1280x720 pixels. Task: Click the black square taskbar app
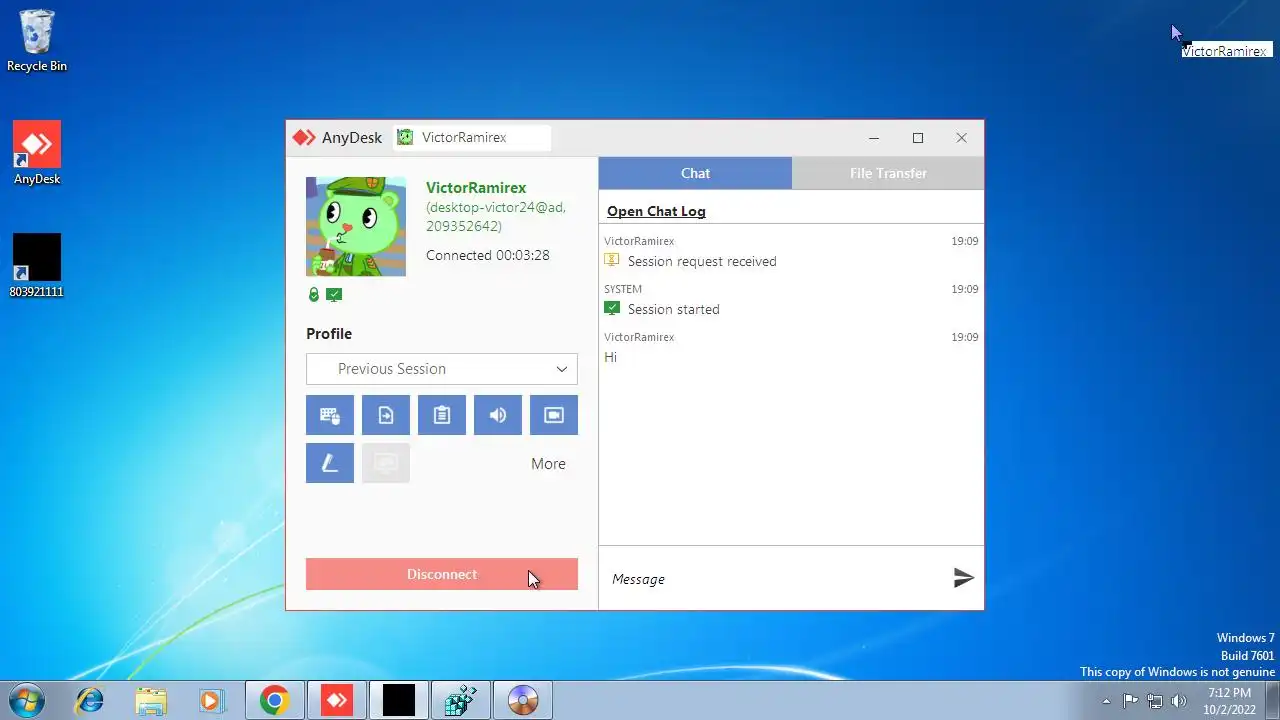coord(399,700)
